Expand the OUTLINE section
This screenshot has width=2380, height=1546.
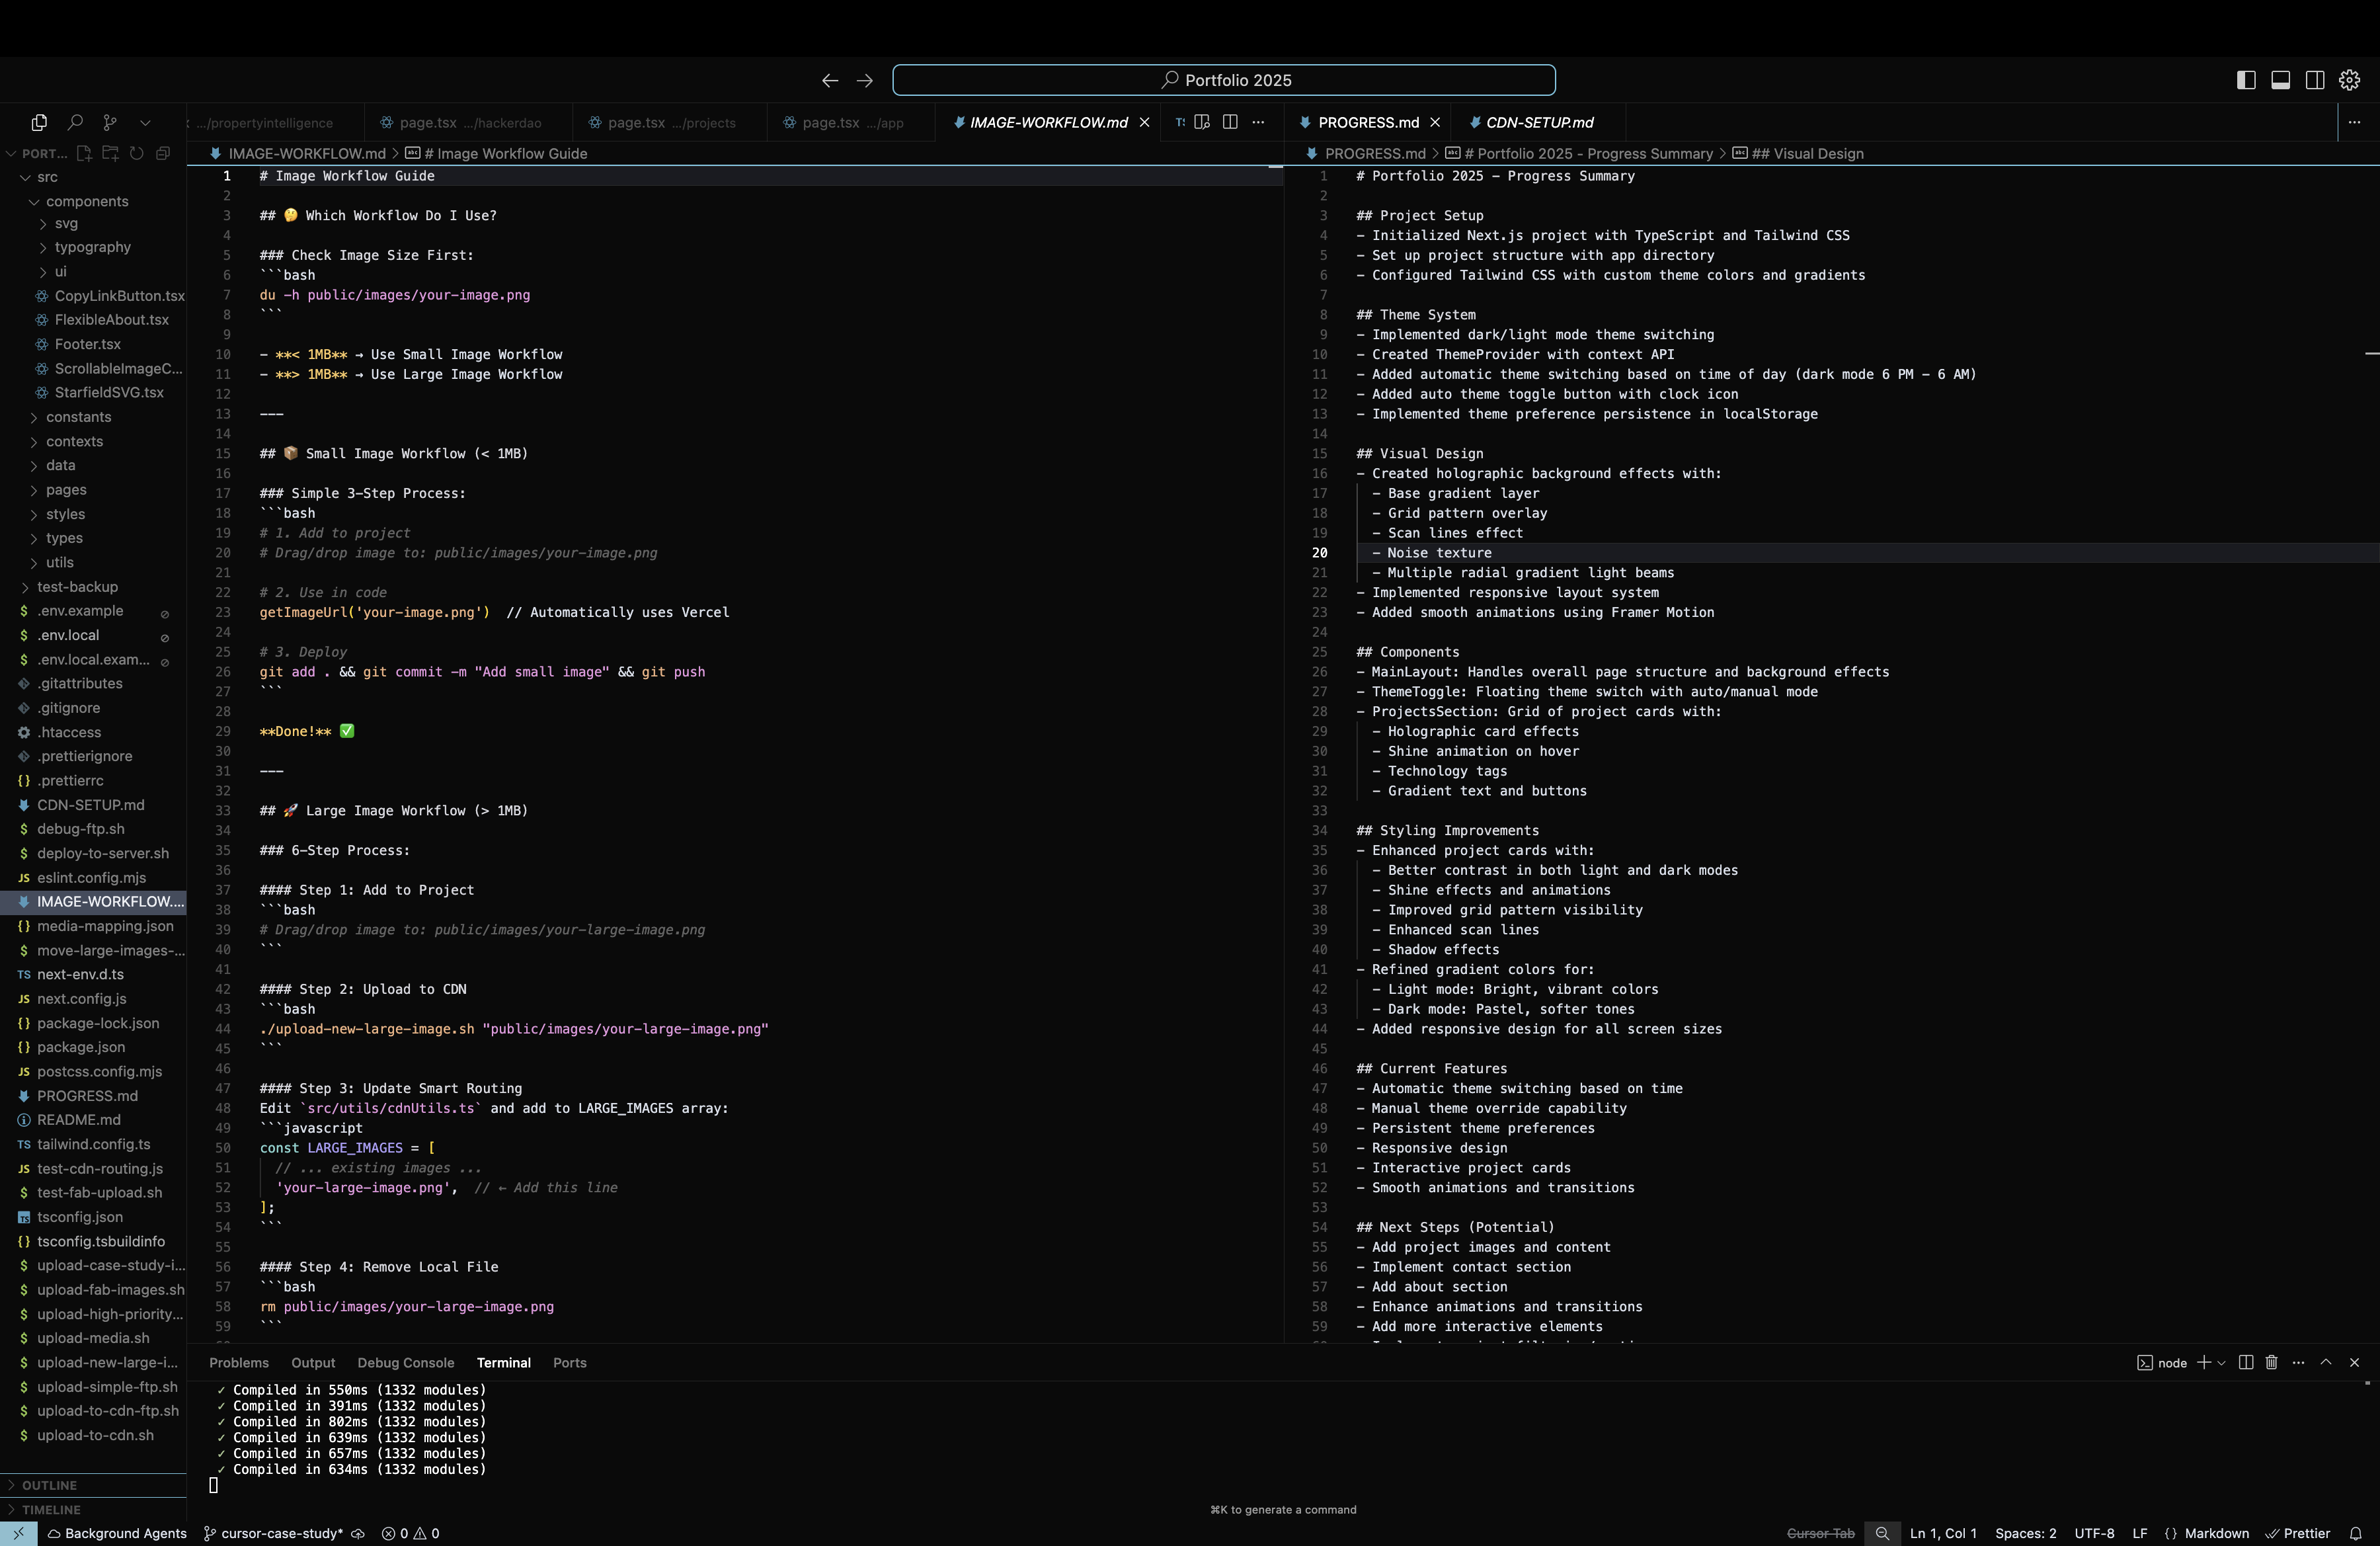(93, 1485)
